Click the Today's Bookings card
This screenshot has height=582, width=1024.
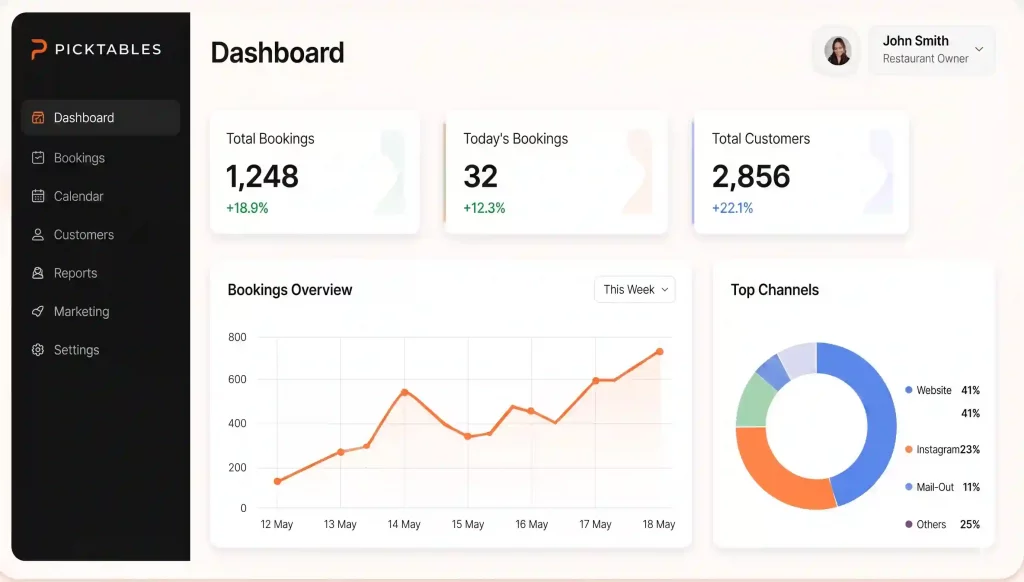(x=556, y=172)
